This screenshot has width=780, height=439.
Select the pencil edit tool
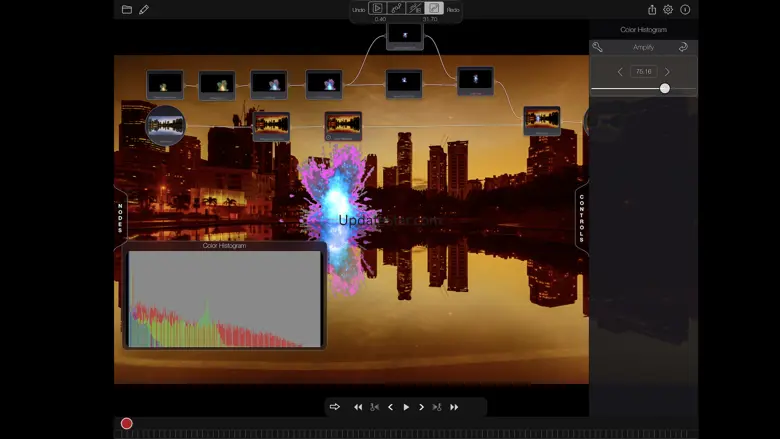click(x=144, y=9)
